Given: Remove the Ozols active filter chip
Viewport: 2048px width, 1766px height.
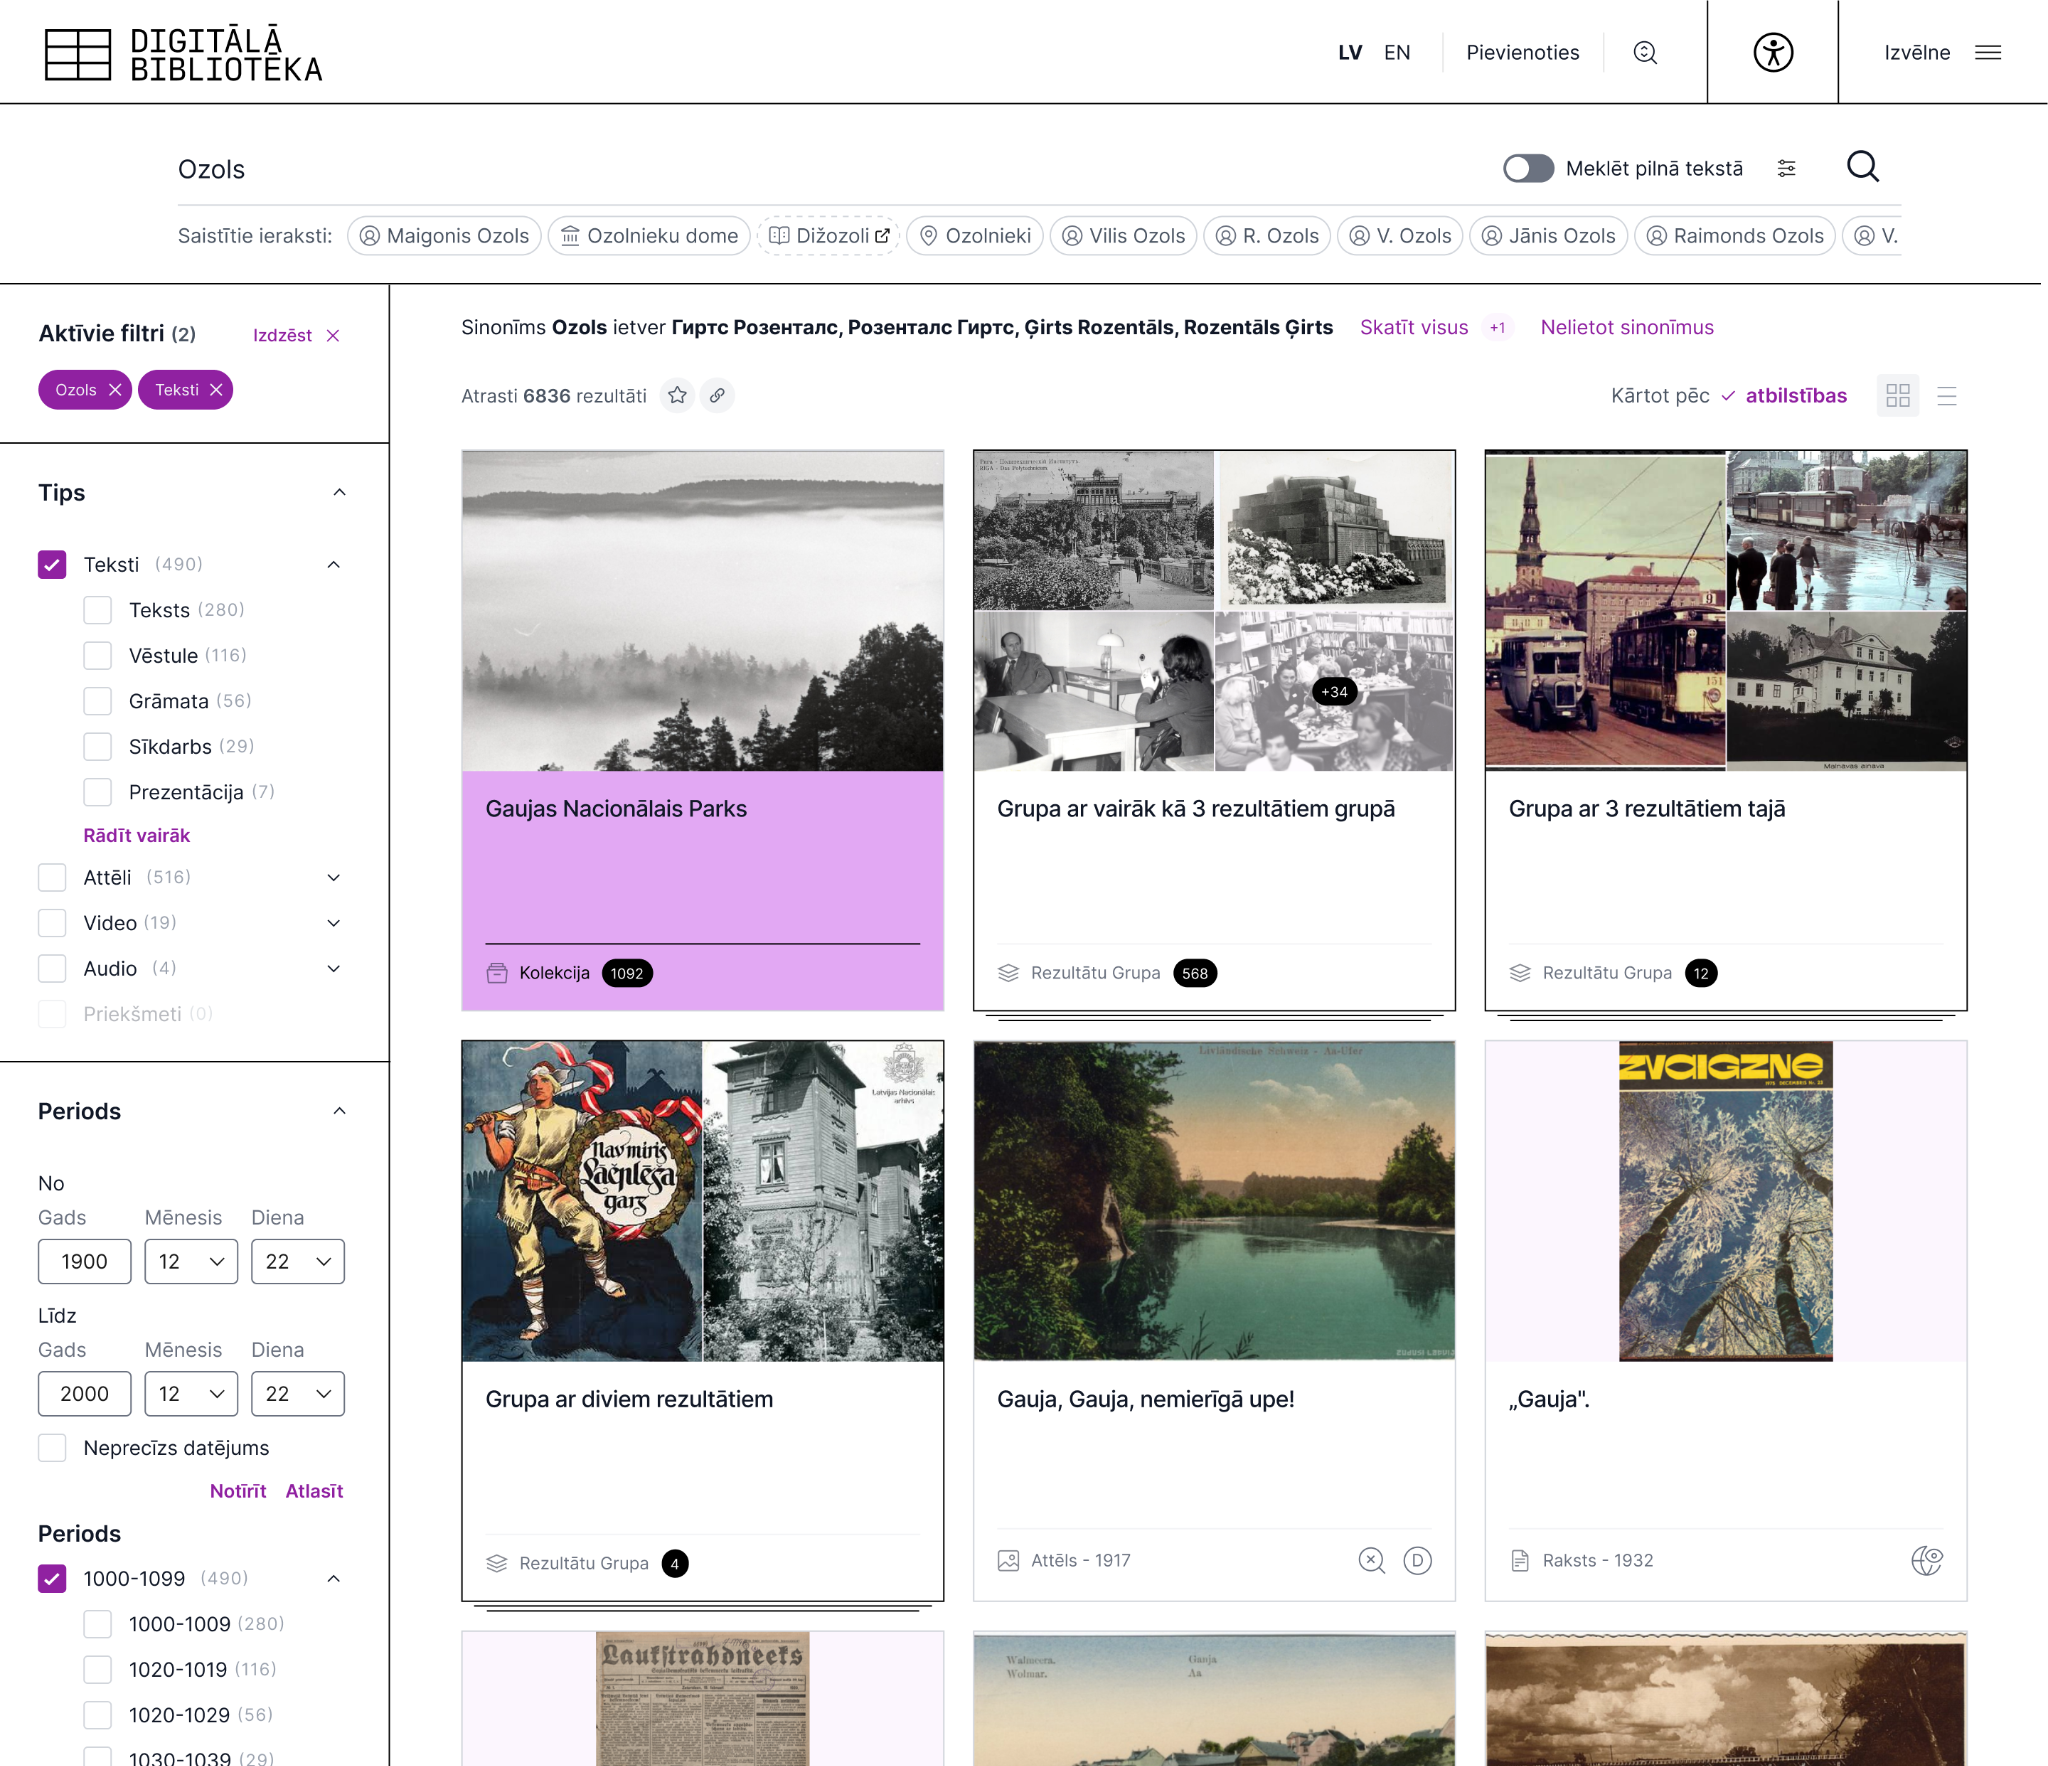Looking at the screenshot, I should pyautogui.click(x=115, y=390).
